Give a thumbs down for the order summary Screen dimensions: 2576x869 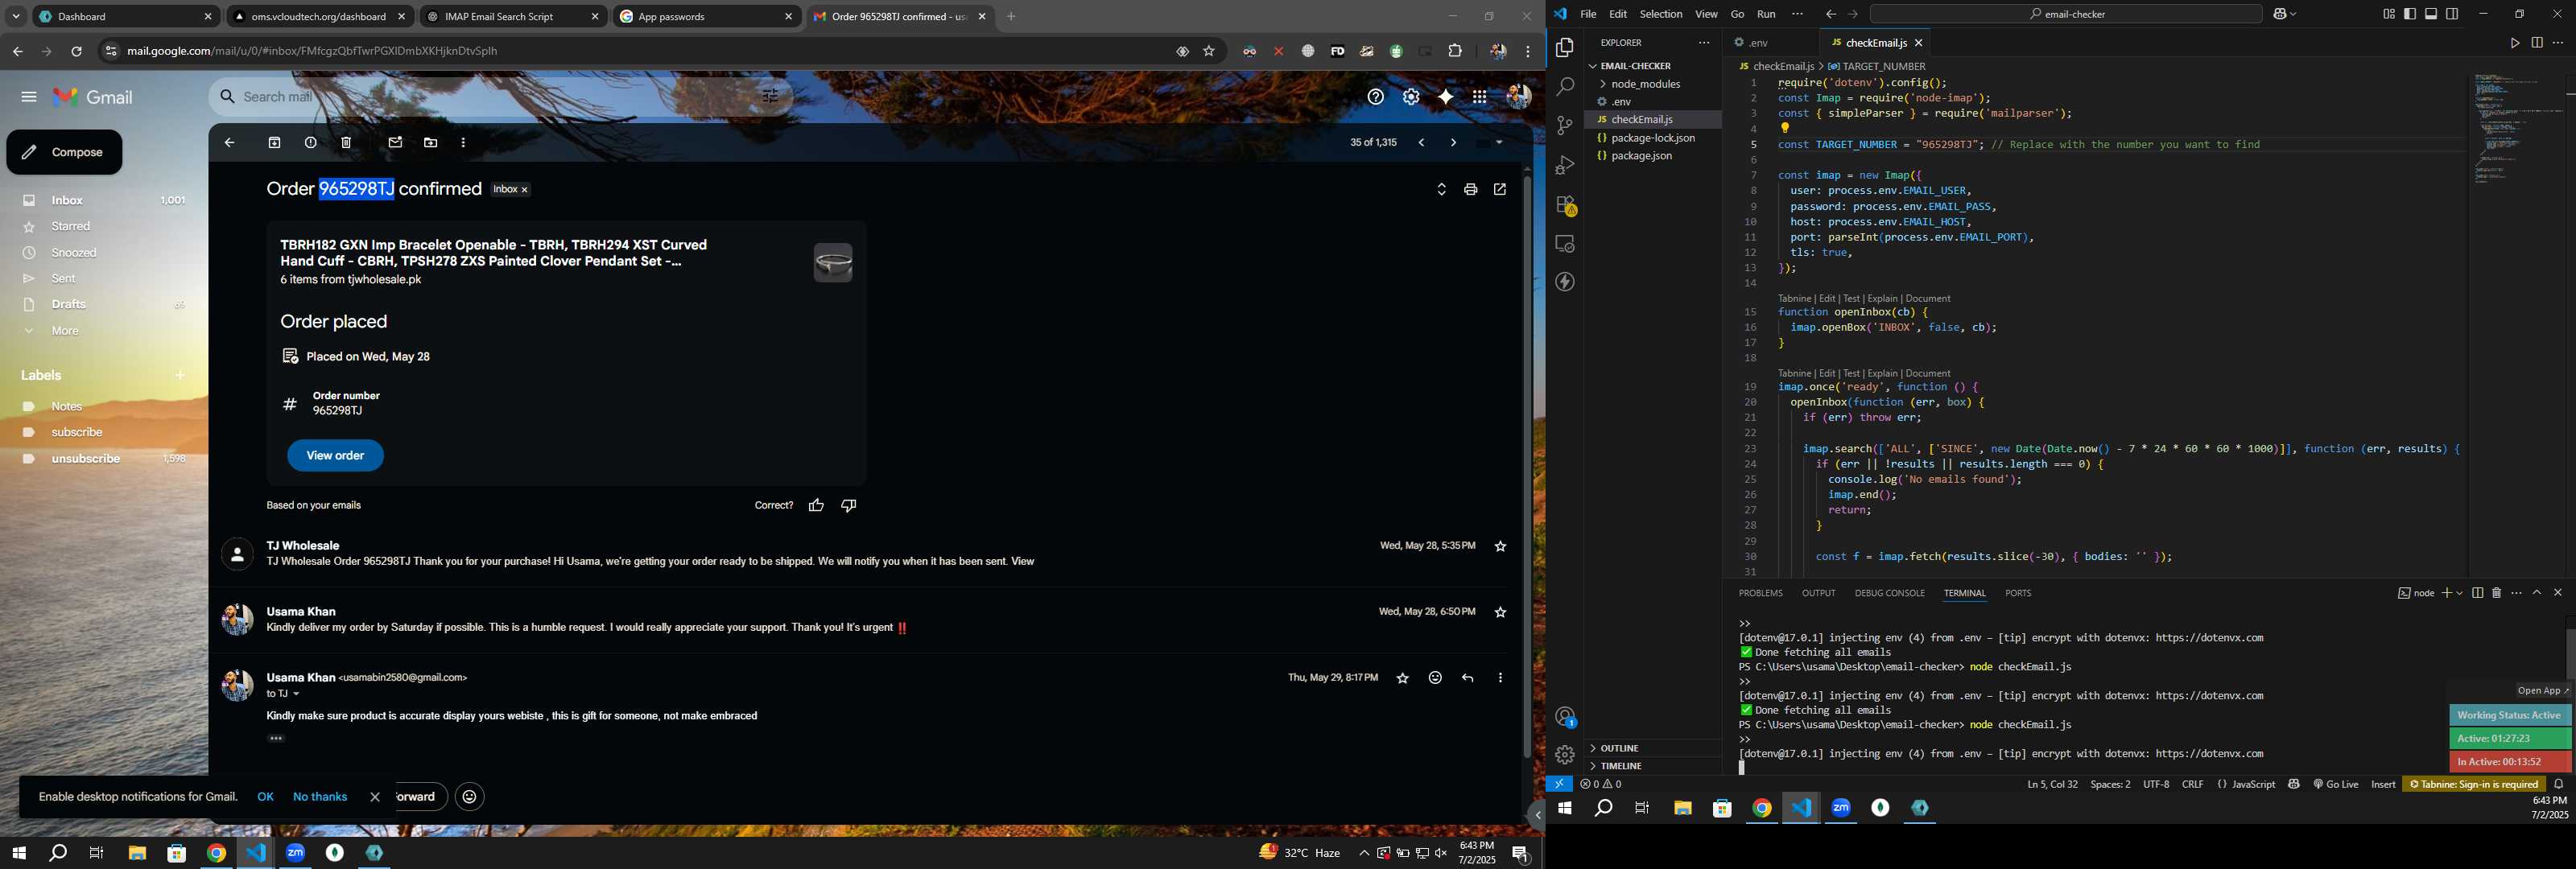tap(849, 506)
